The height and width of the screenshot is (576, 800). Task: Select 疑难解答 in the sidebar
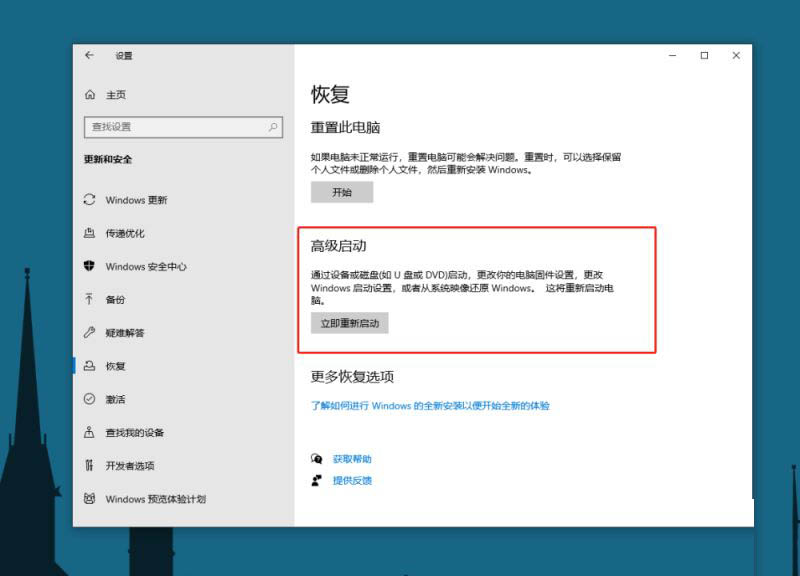(125, 333)
